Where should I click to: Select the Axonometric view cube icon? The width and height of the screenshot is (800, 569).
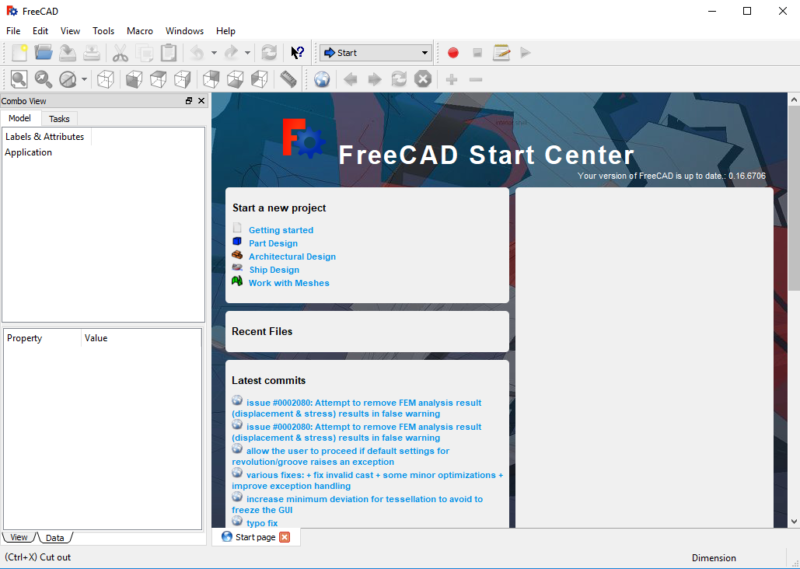click(x=106, y=79)
